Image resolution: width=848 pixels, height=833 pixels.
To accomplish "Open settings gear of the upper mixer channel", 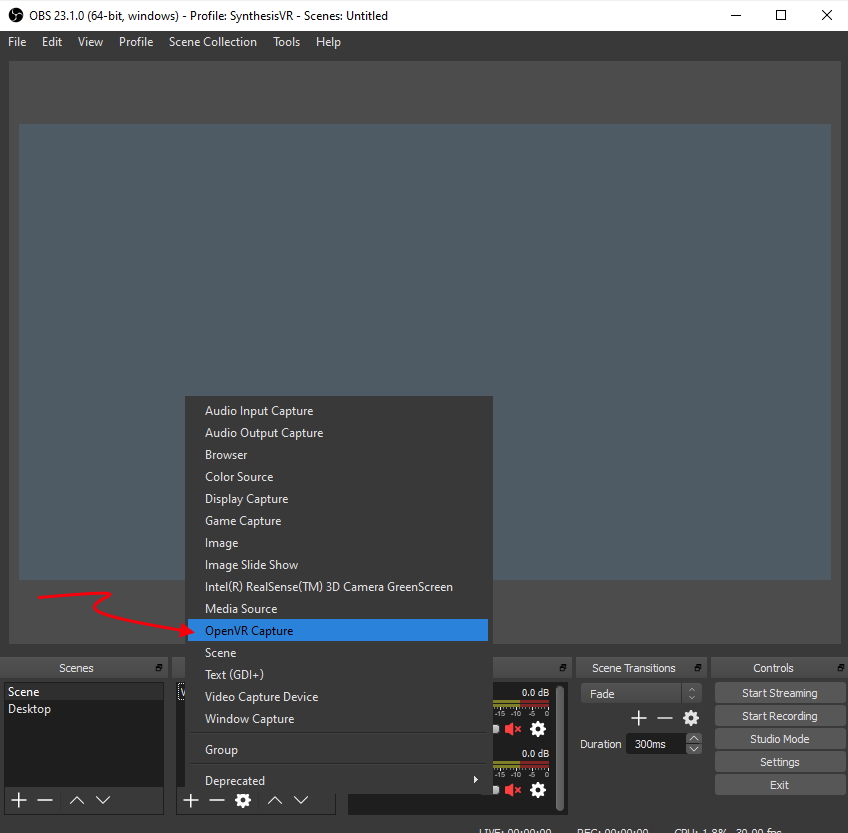I will point(538,729).
